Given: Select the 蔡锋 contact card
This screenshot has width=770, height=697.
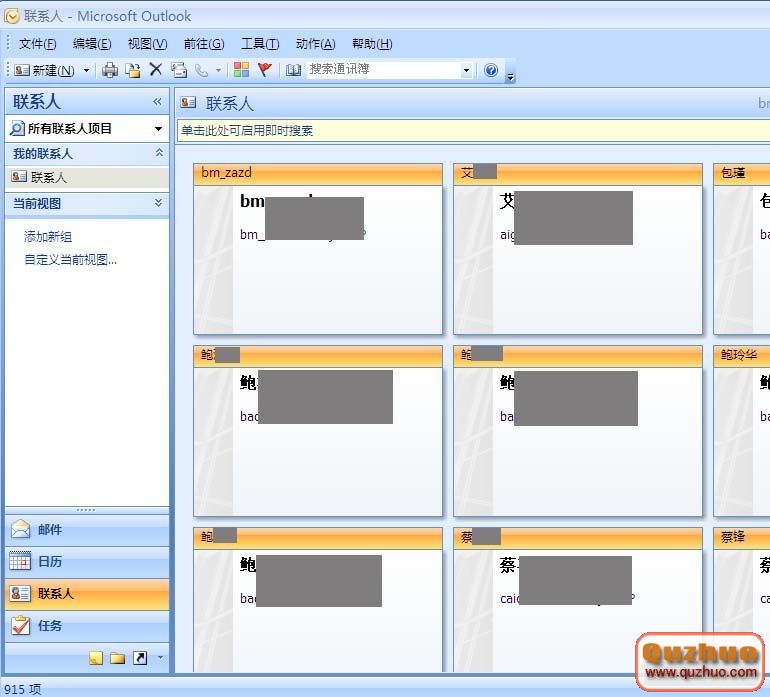Looking at the screenshot, I should pos(742,600).
